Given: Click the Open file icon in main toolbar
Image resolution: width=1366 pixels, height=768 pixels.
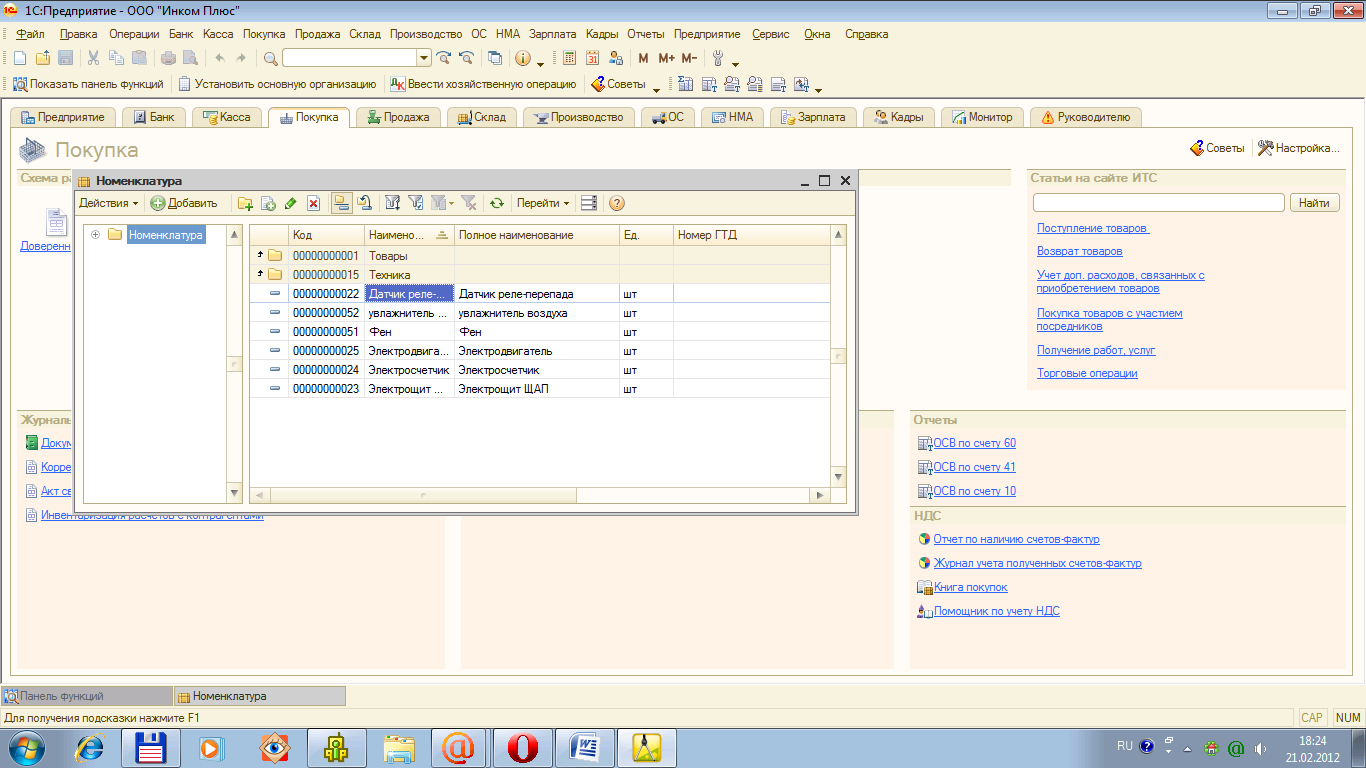Looking at the screenshot, I should (x=43, y=58).
